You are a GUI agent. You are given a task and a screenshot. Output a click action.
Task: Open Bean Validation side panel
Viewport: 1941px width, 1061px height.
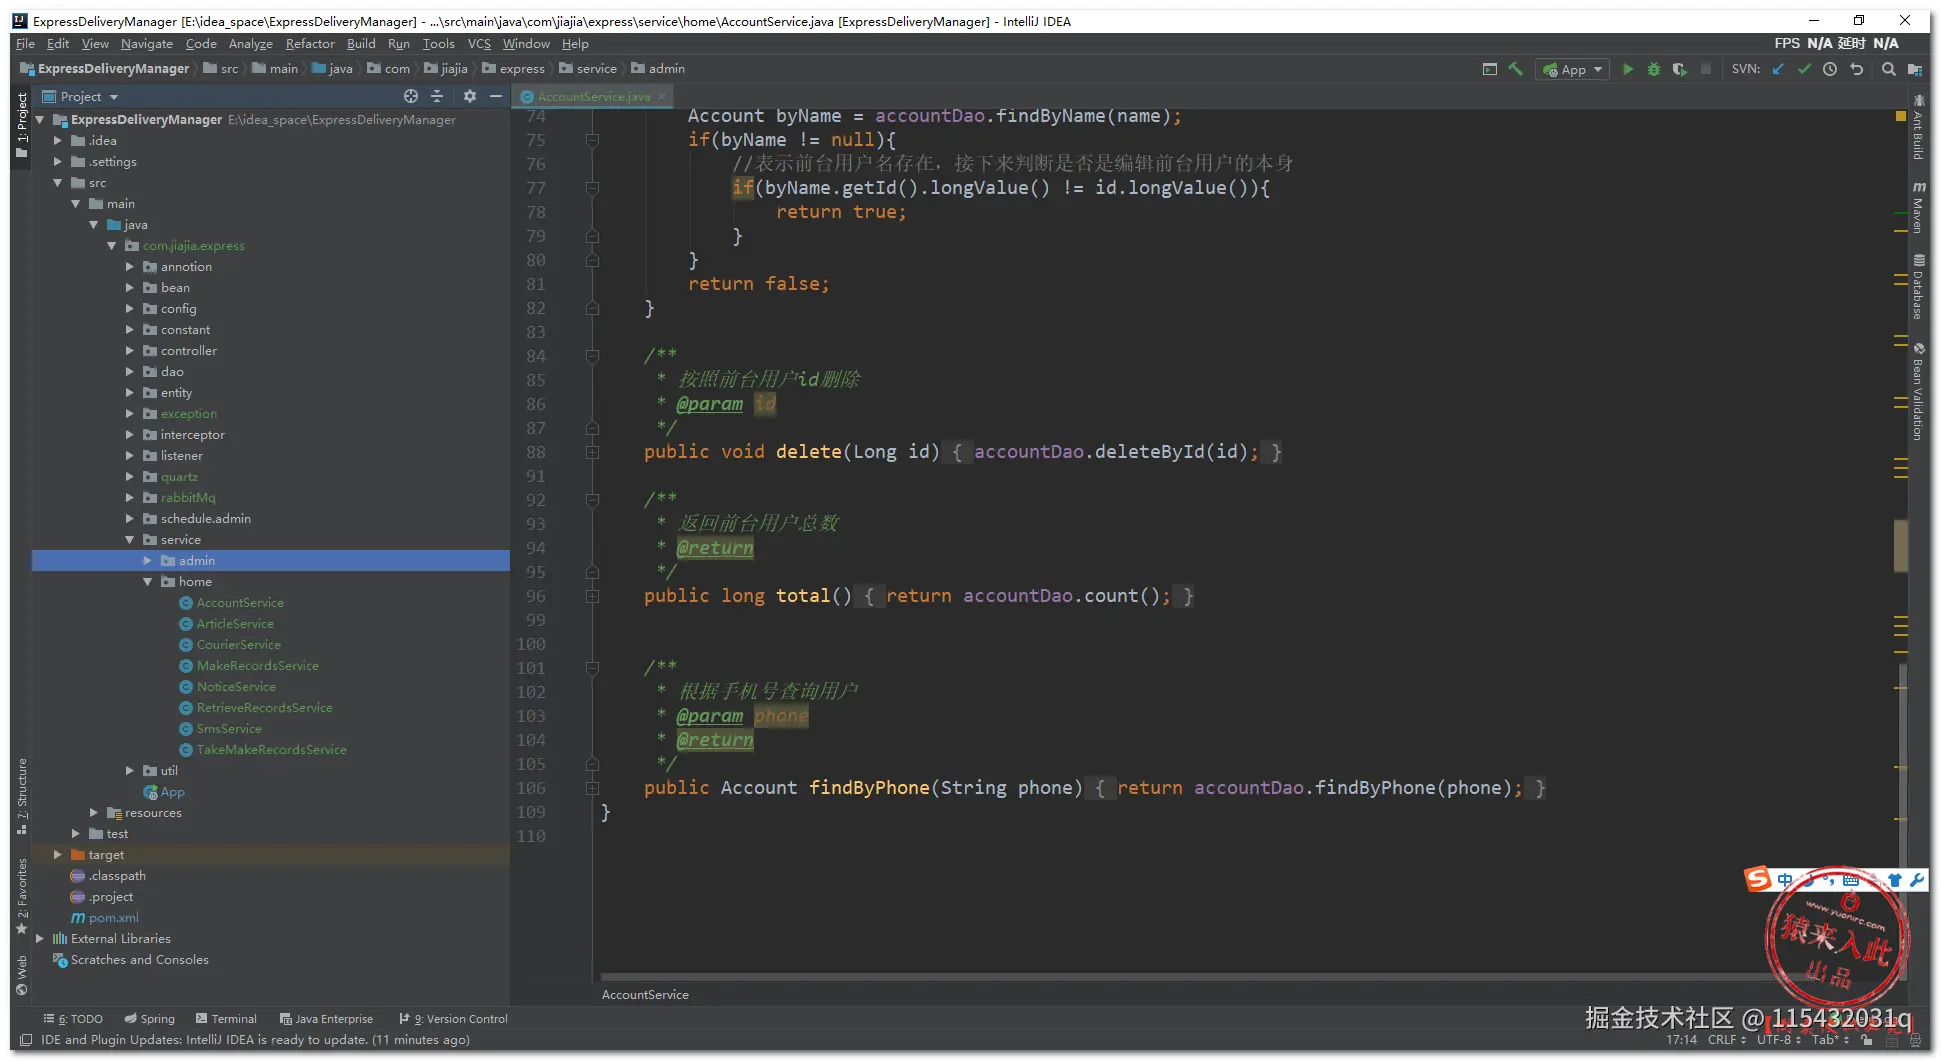click(1918, 391)
